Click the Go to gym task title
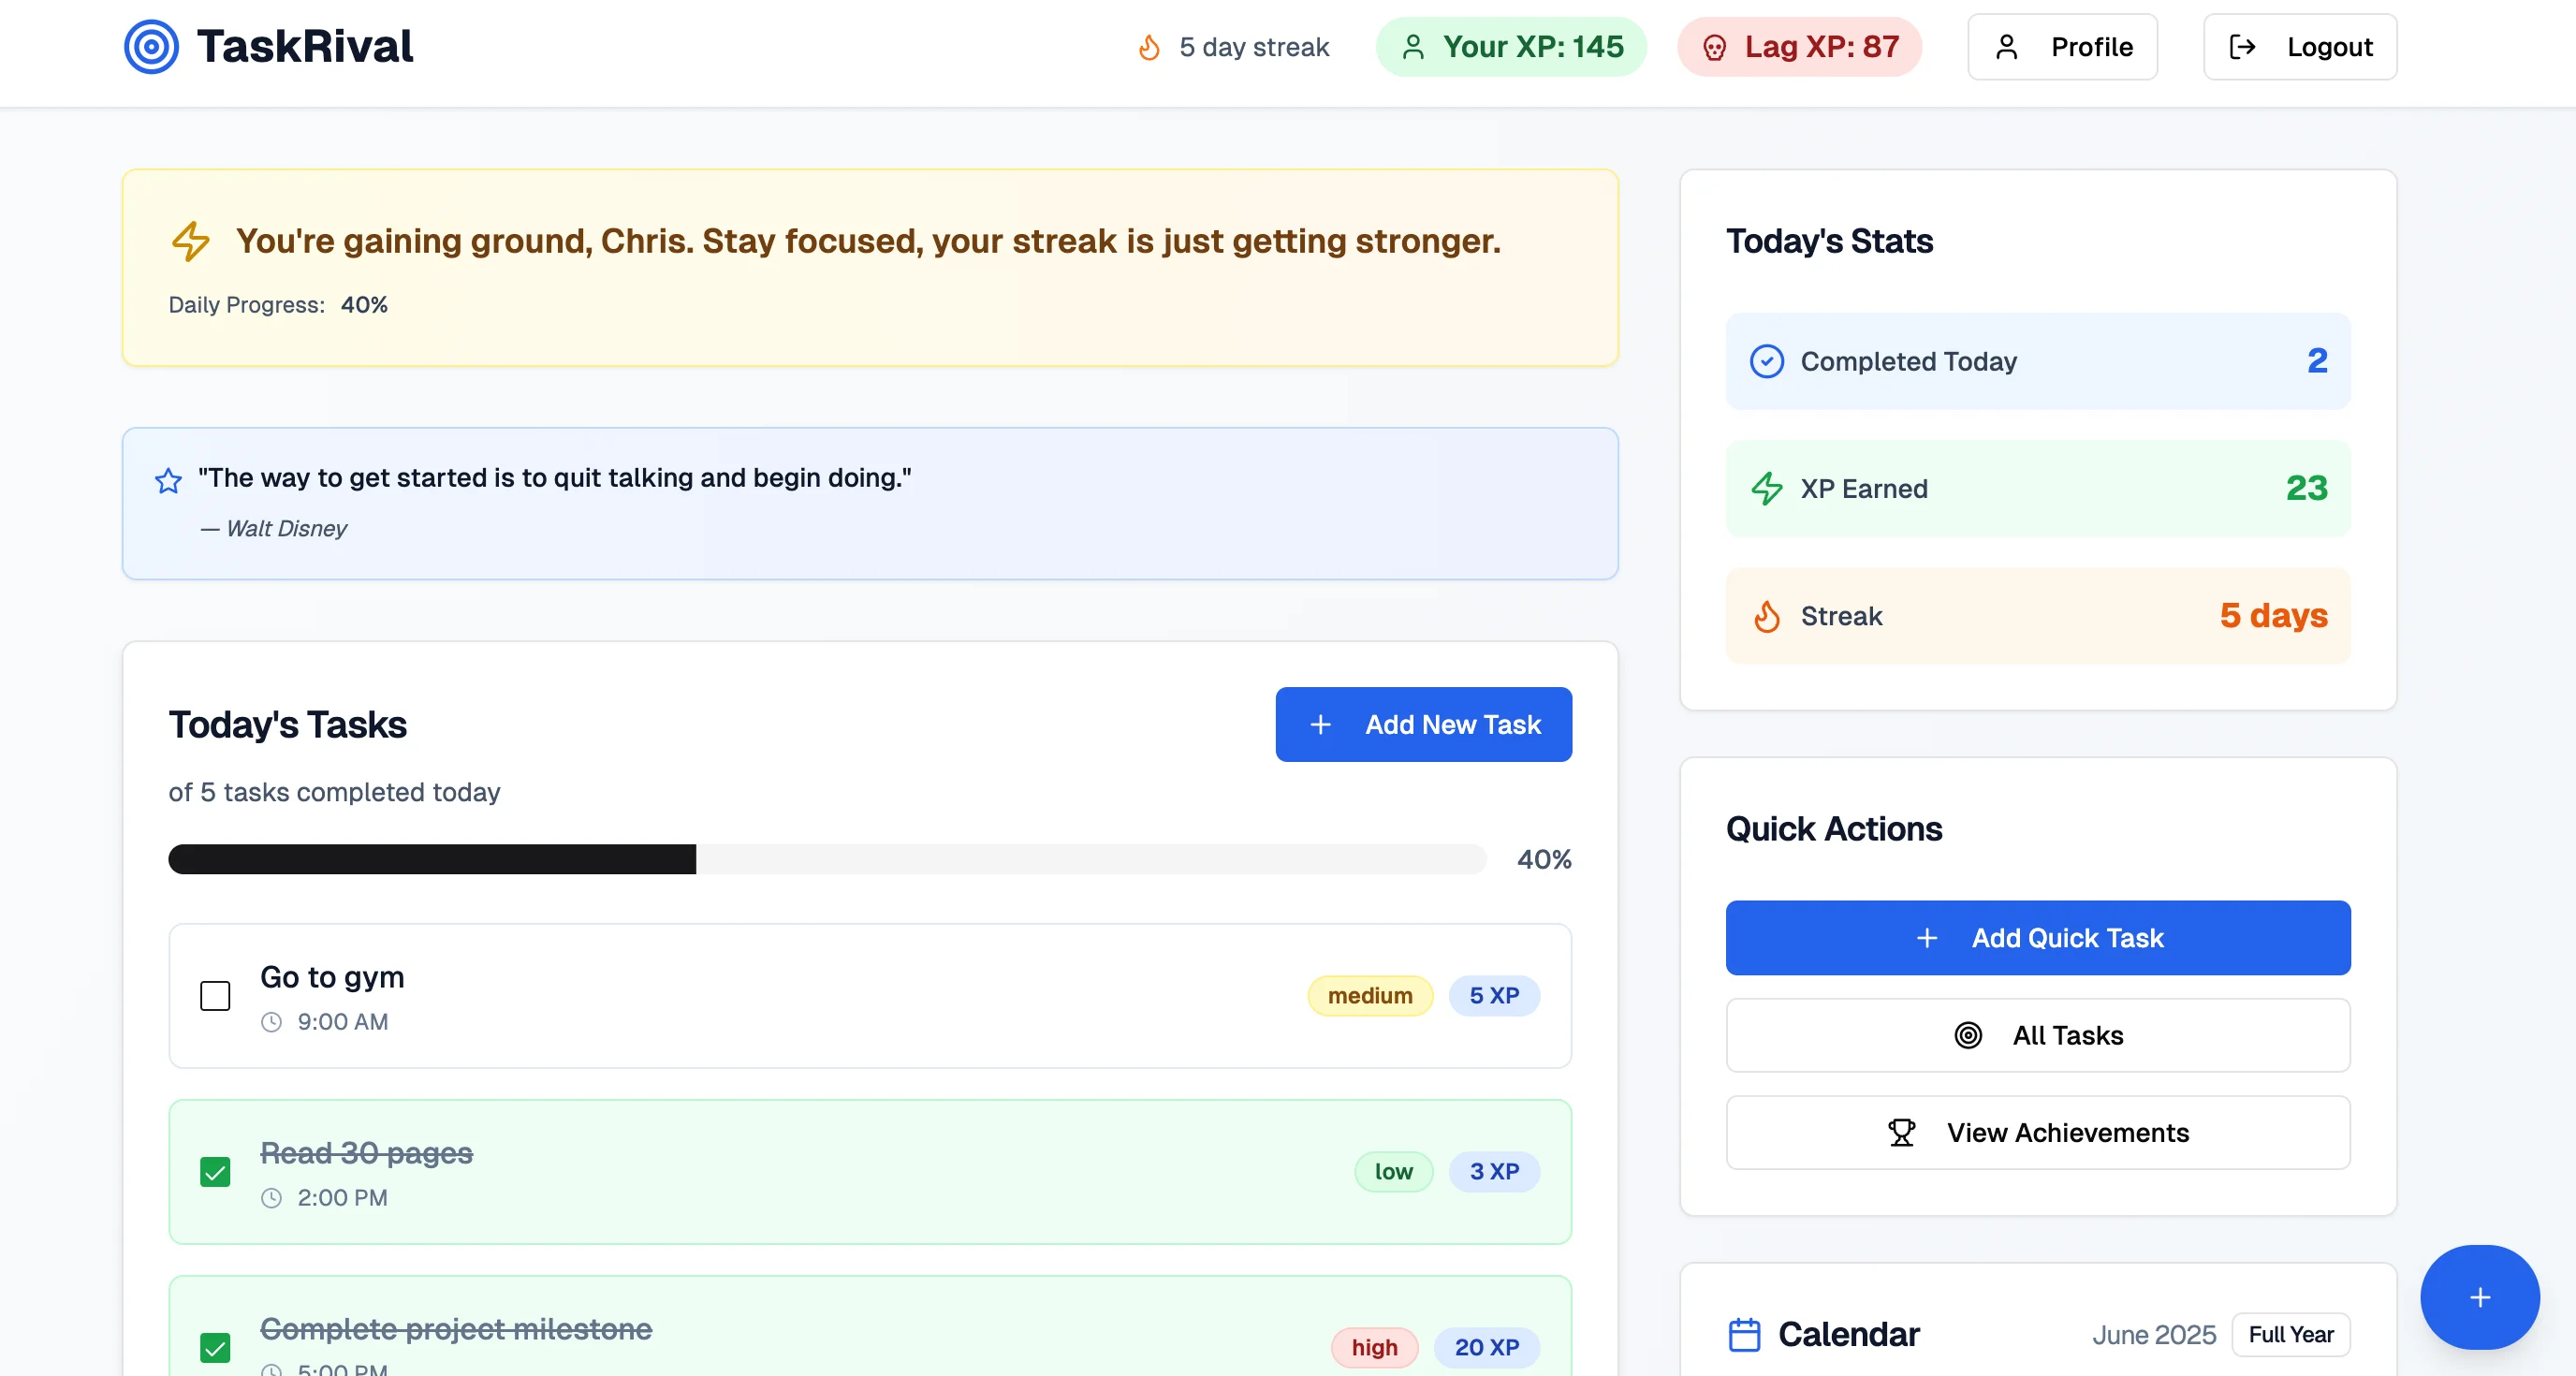Viewport: 2576px width, 1376px height. (332, 977)
